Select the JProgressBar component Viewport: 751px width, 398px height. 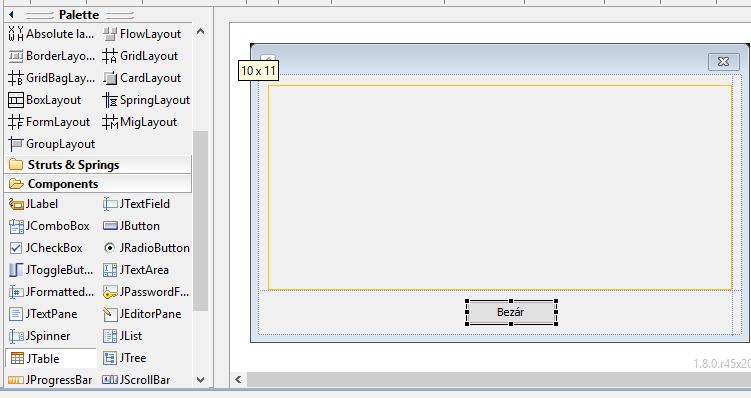(50, 380)
